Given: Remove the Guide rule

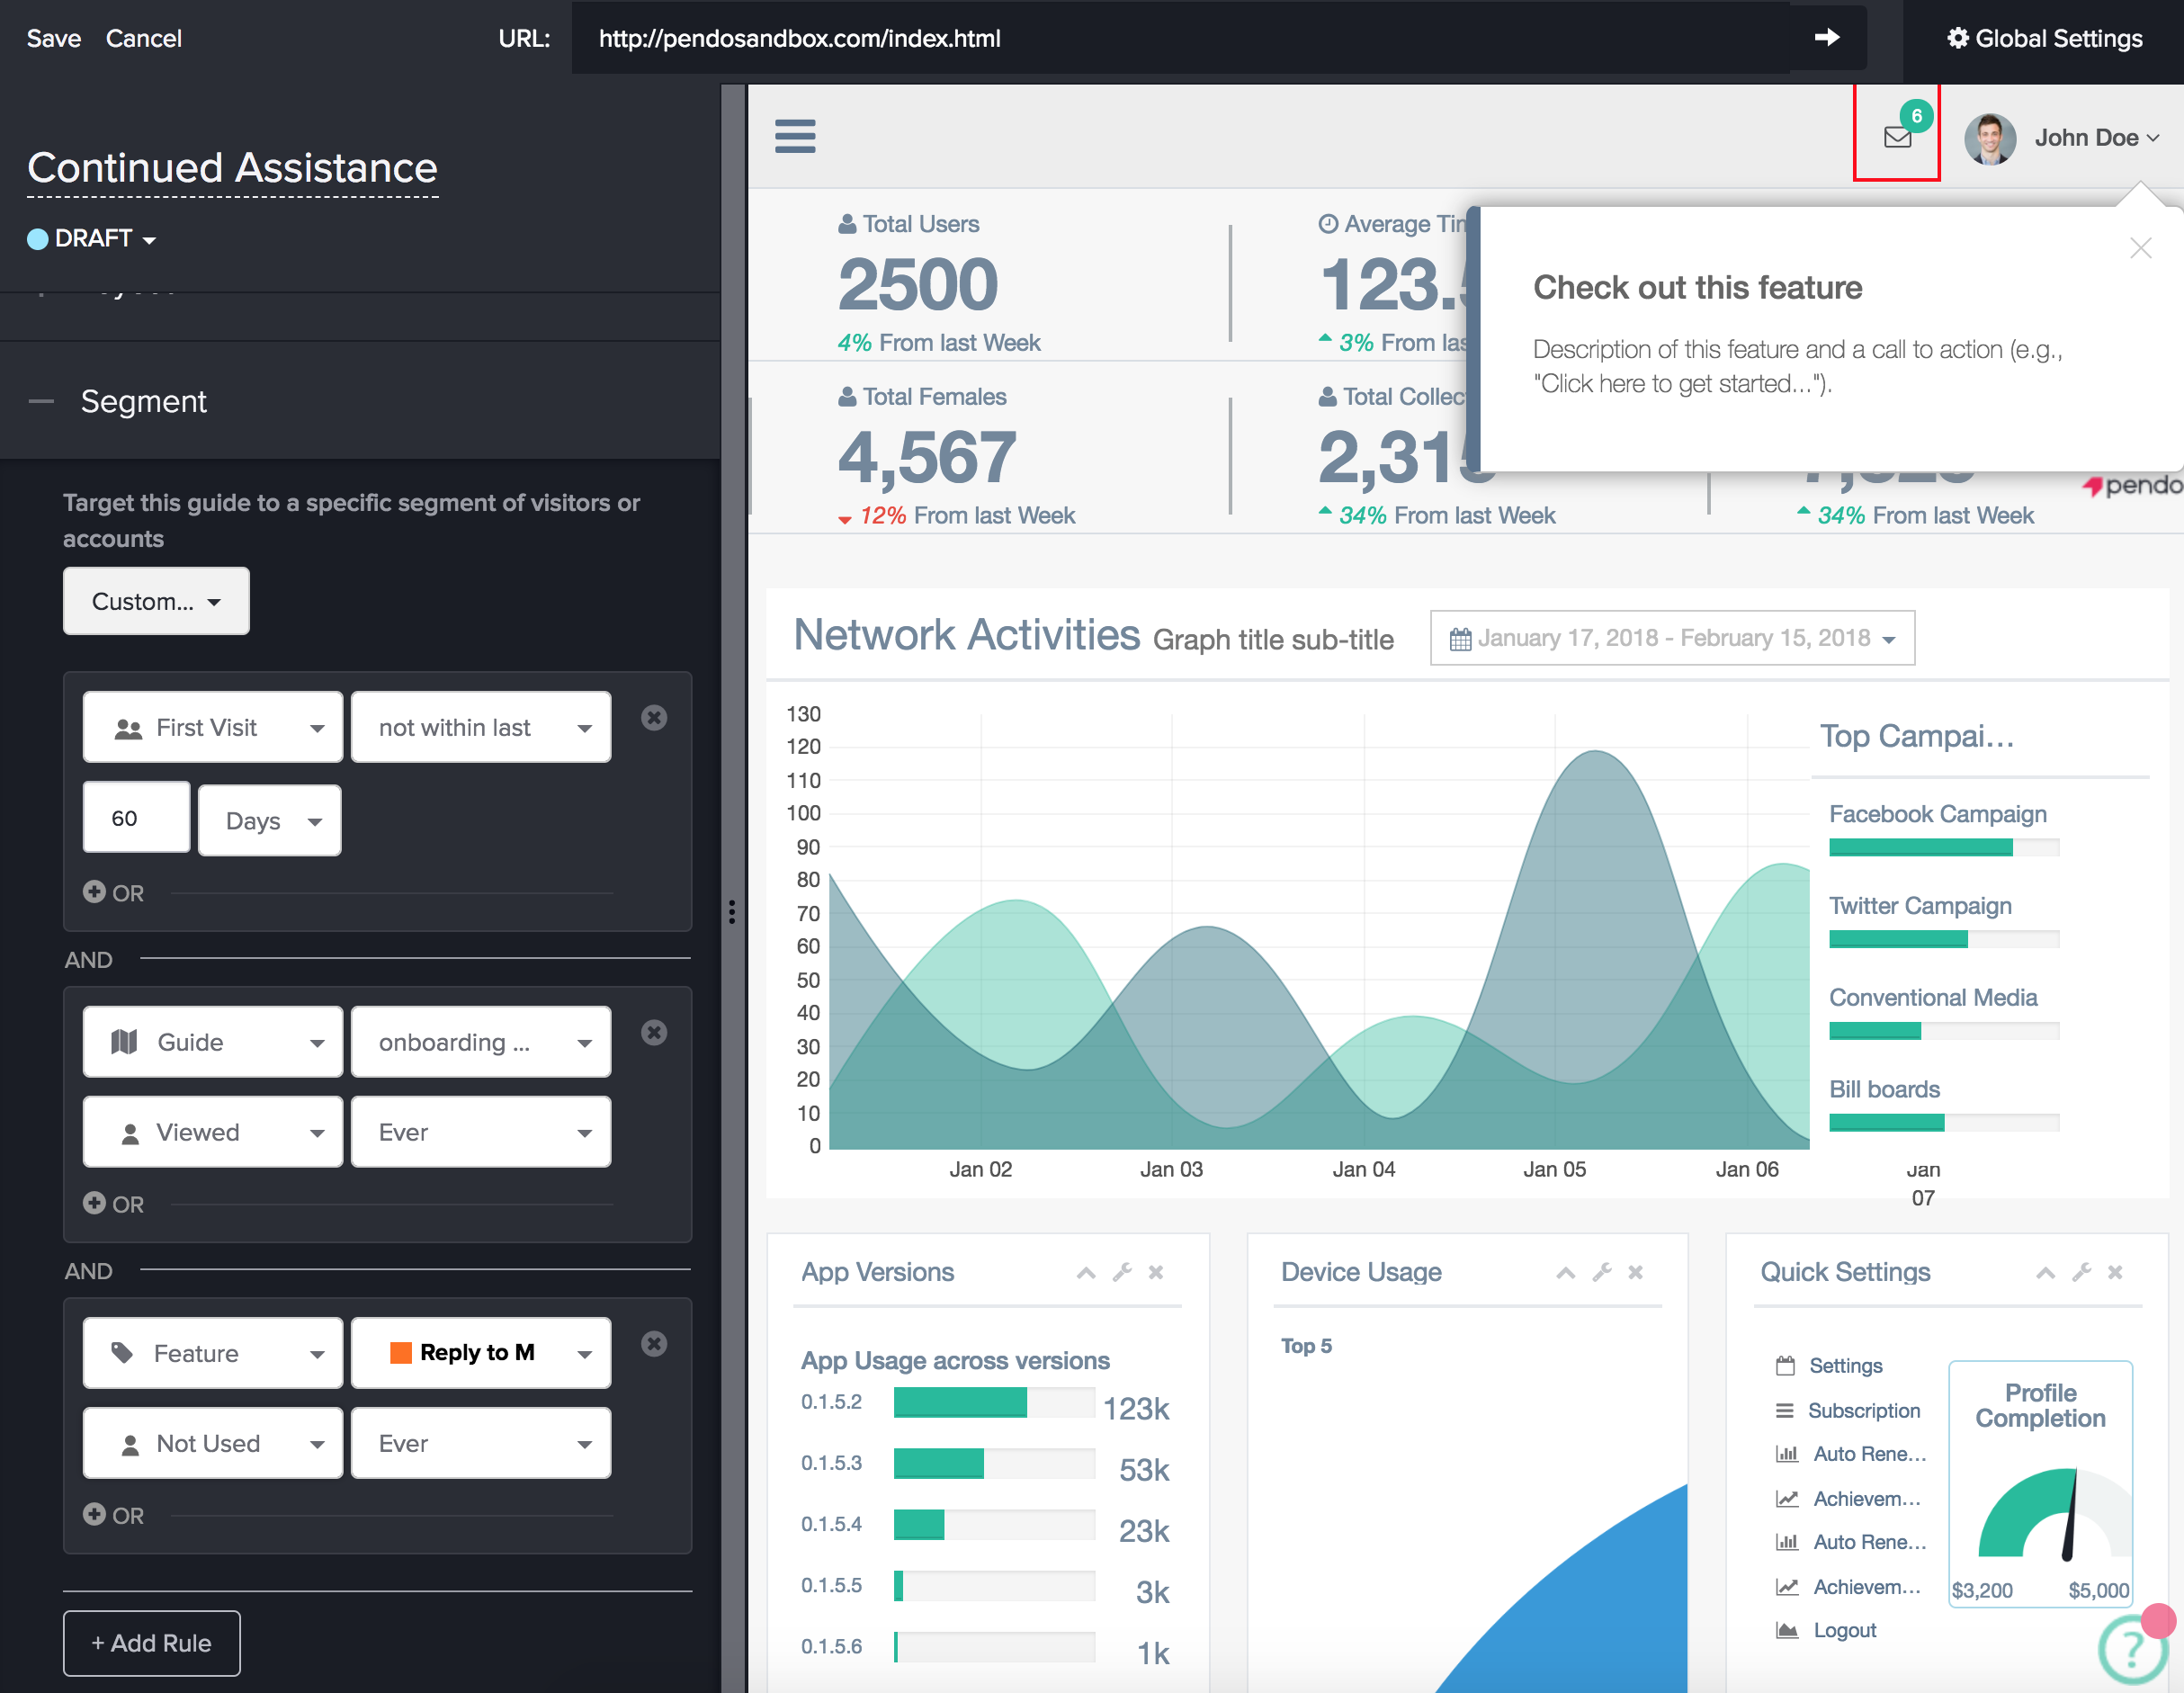Looking at the screenshot, I should 654,1033.
